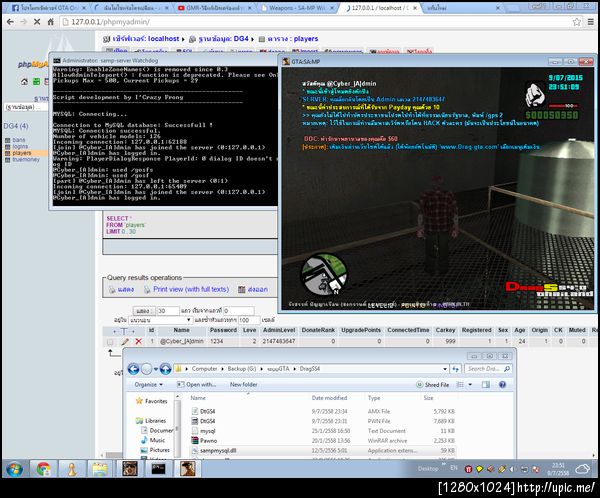Close the 127.0.0.1 / localhost tab
This screenshot has height=498, width=600.
[415, 8]
